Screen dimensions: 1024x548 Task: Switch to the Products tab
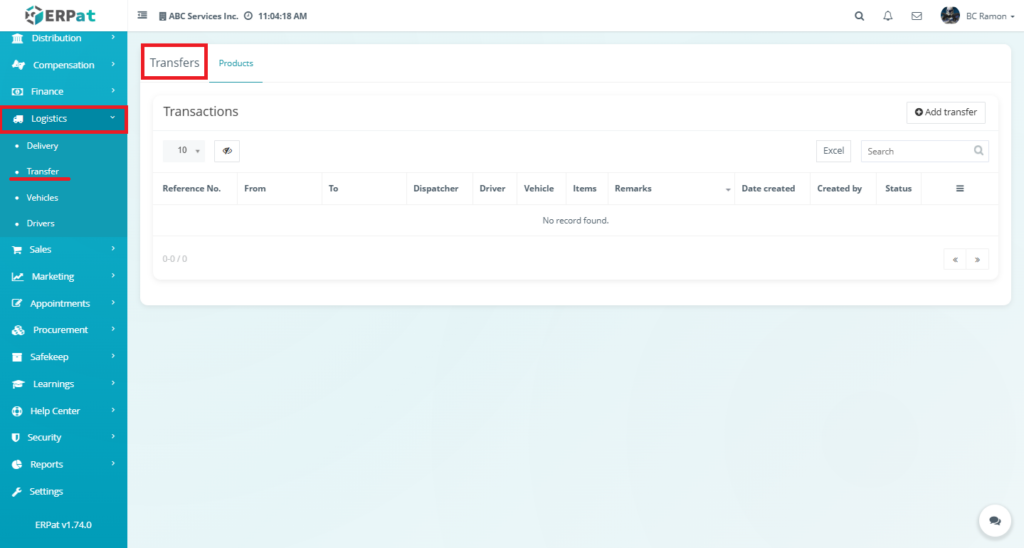pos(236,63)
